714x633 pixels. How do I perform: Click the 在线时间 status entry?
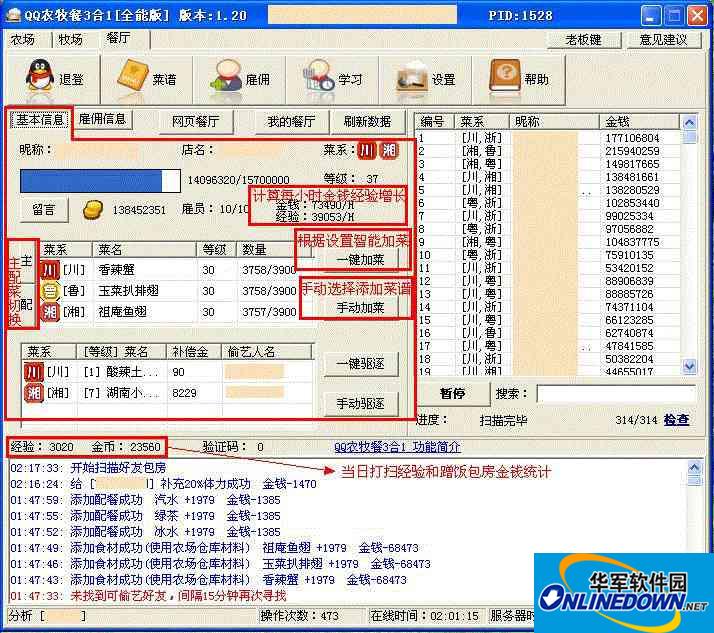coord(424,616)
